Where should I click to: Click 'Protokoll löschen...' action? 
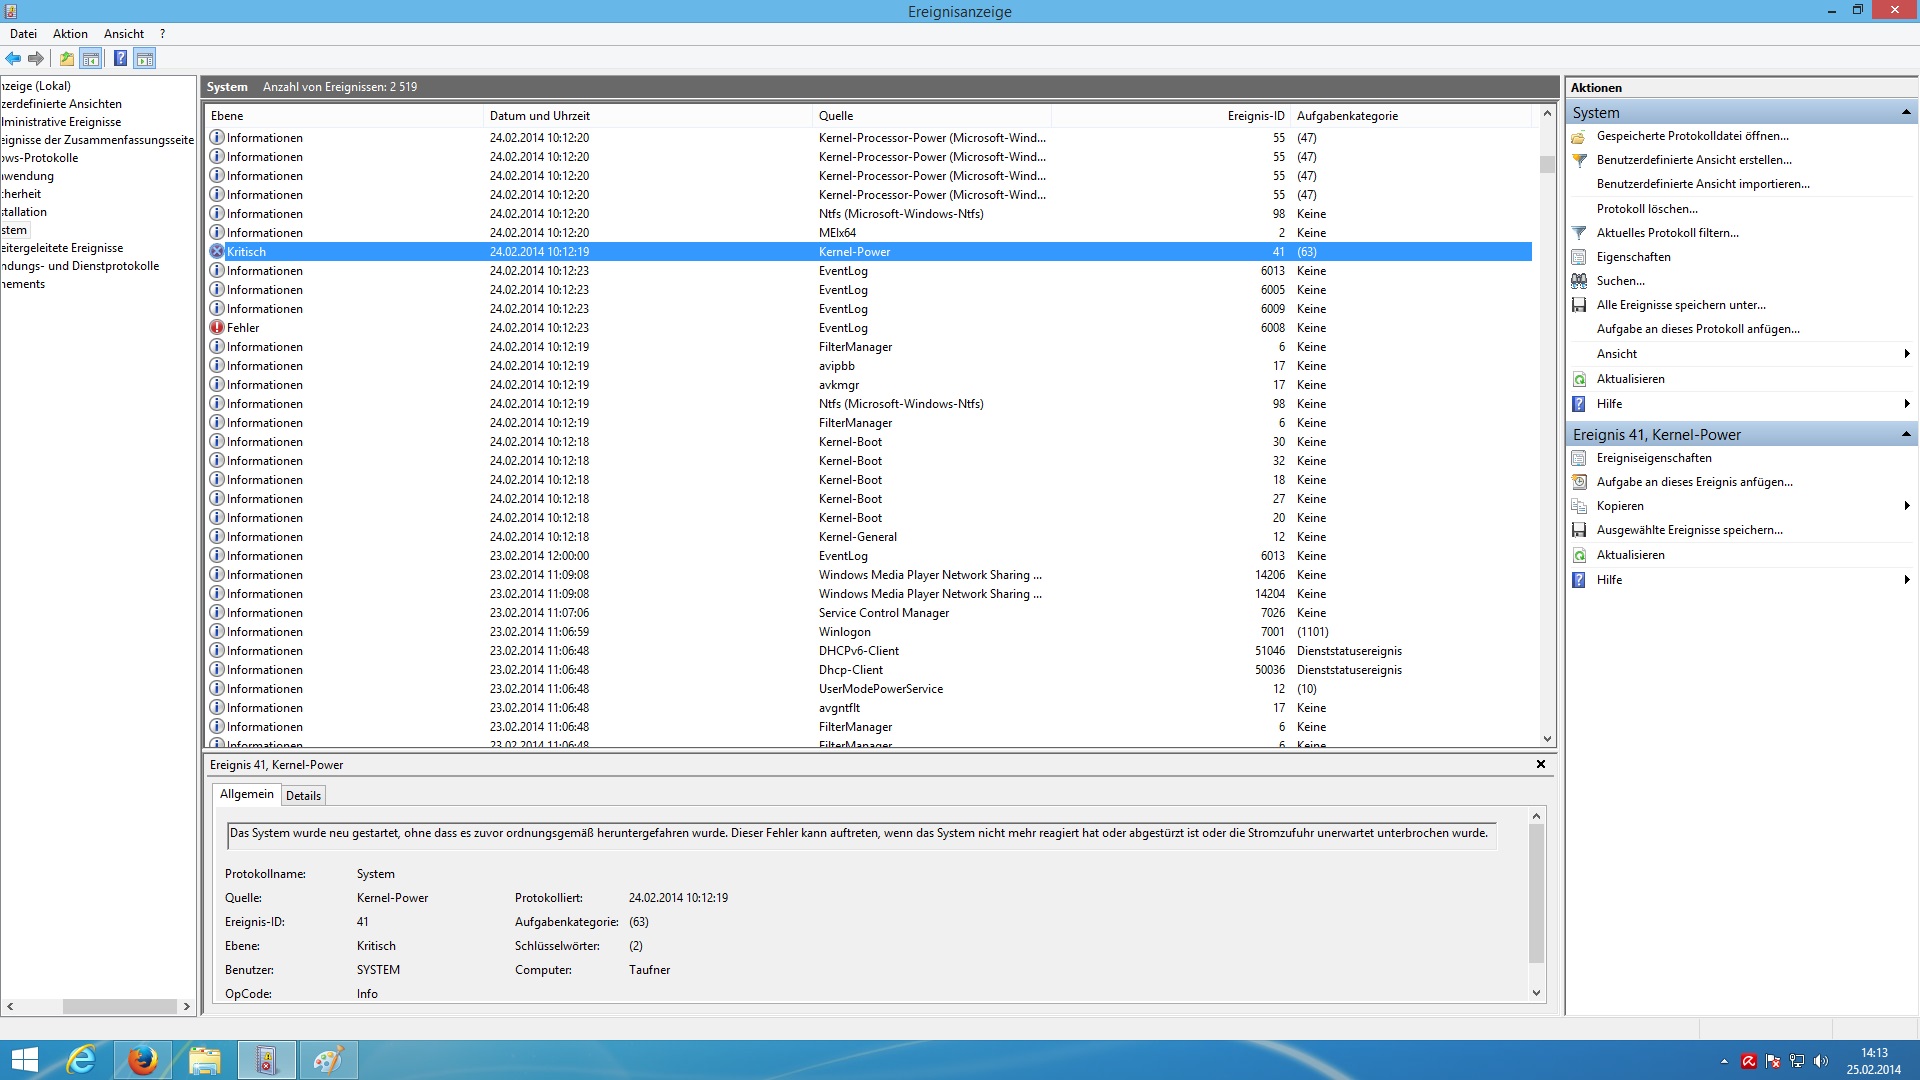coord(1646,209)
